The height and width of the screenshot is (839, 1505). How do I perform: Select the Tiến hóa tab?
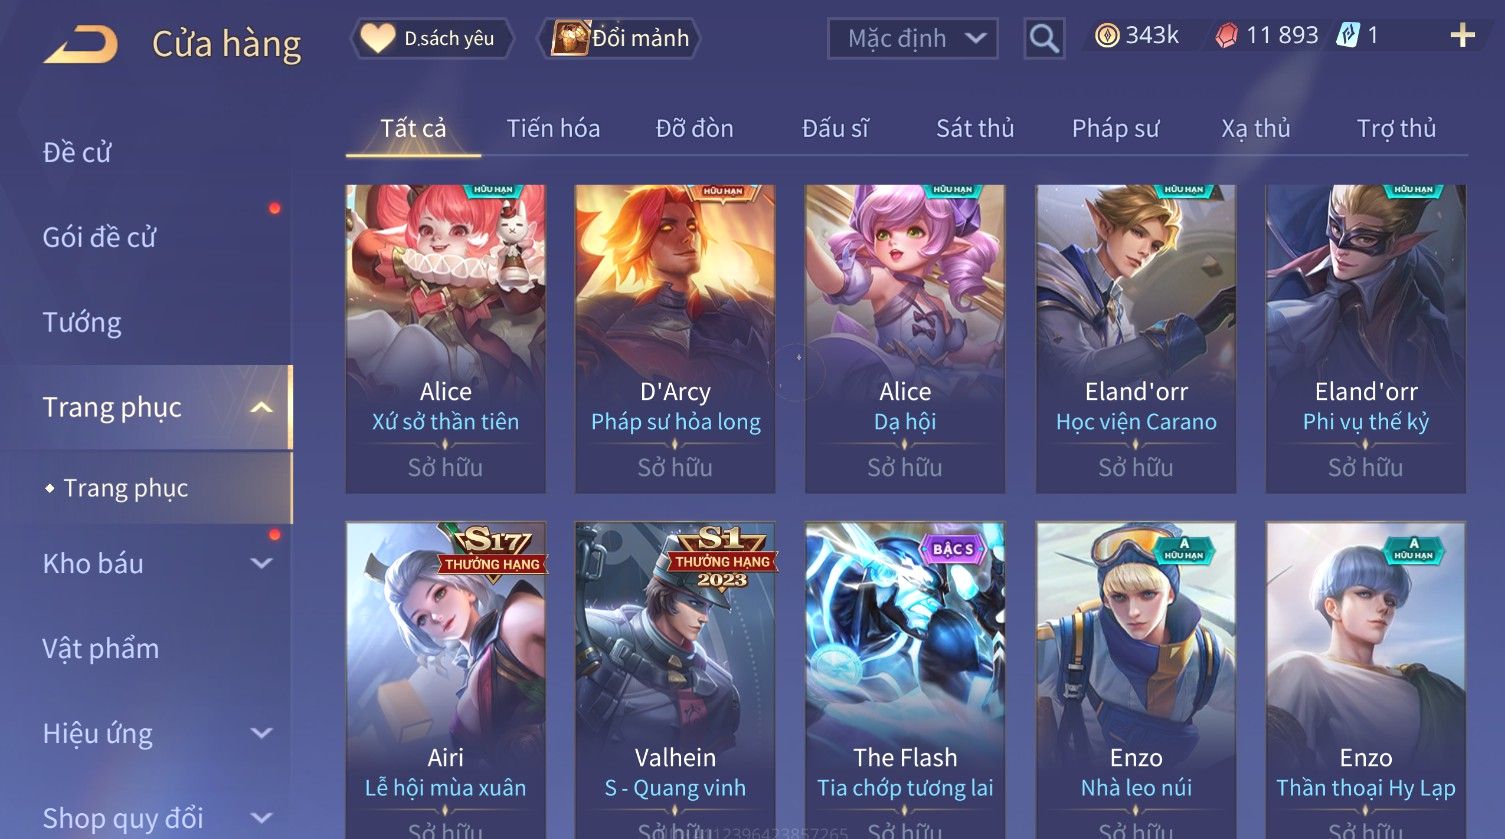[553, 128]
